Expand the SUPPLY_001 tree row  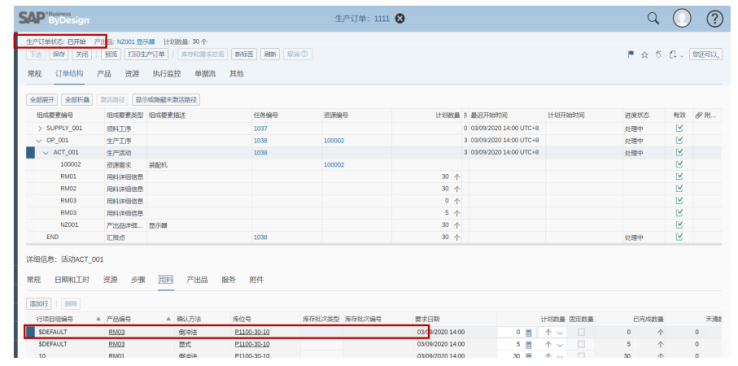[x=40, y=128]
